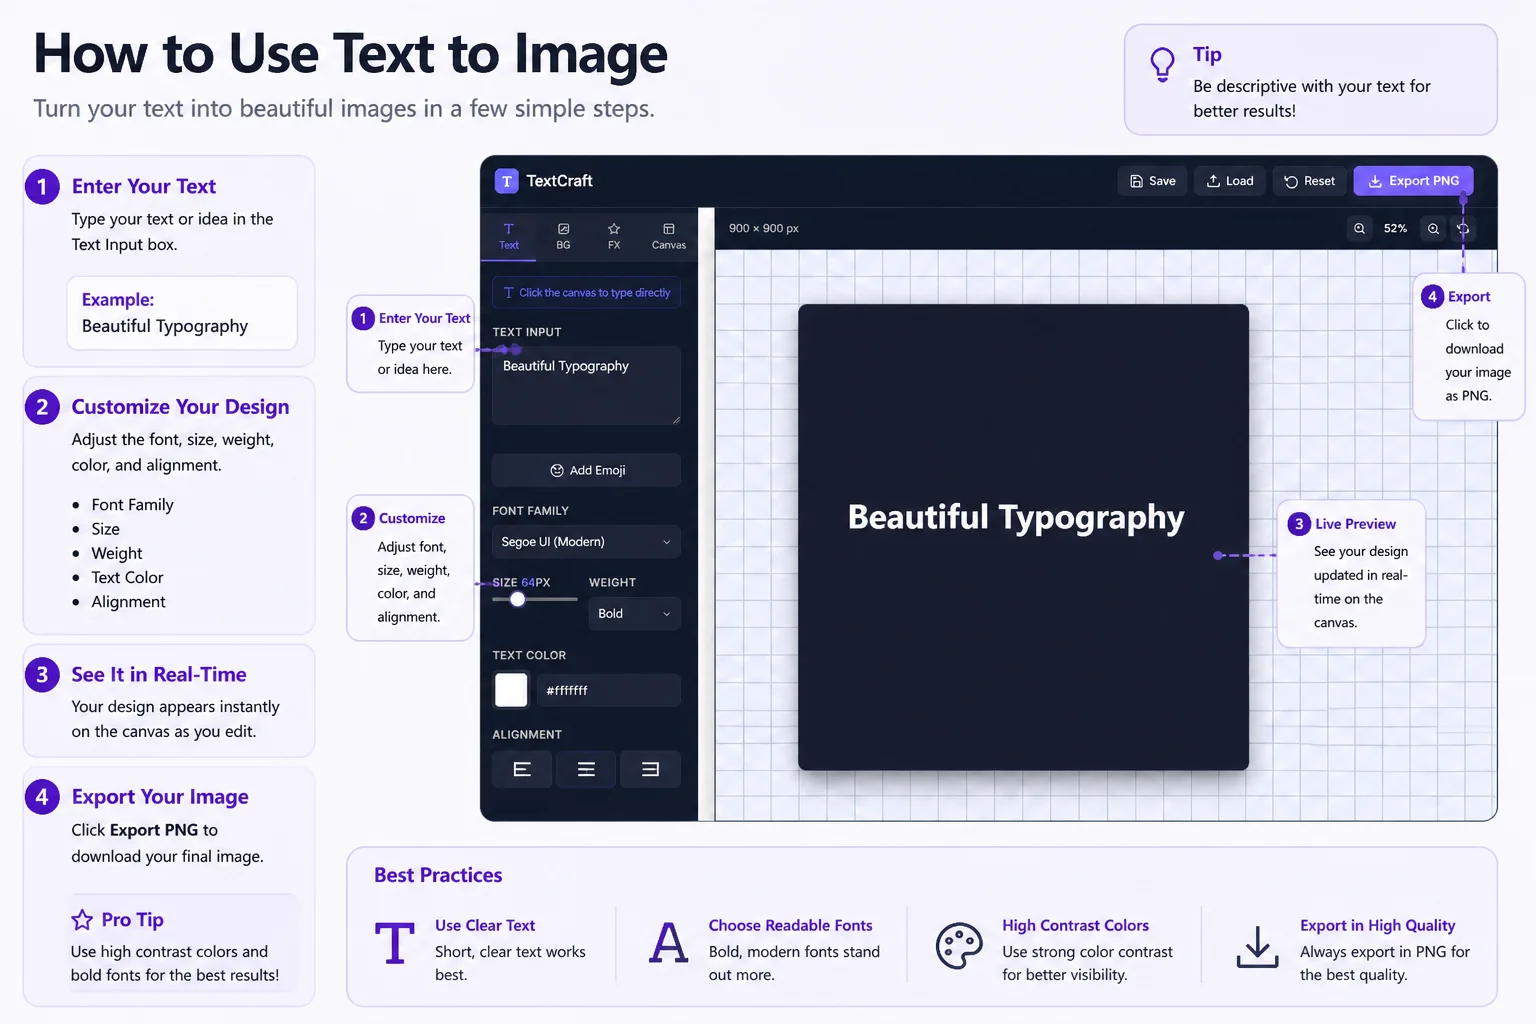The image size is (1536, 1024).
Task: Export the design with Export PNG
Action: (x=1413, y=181)
